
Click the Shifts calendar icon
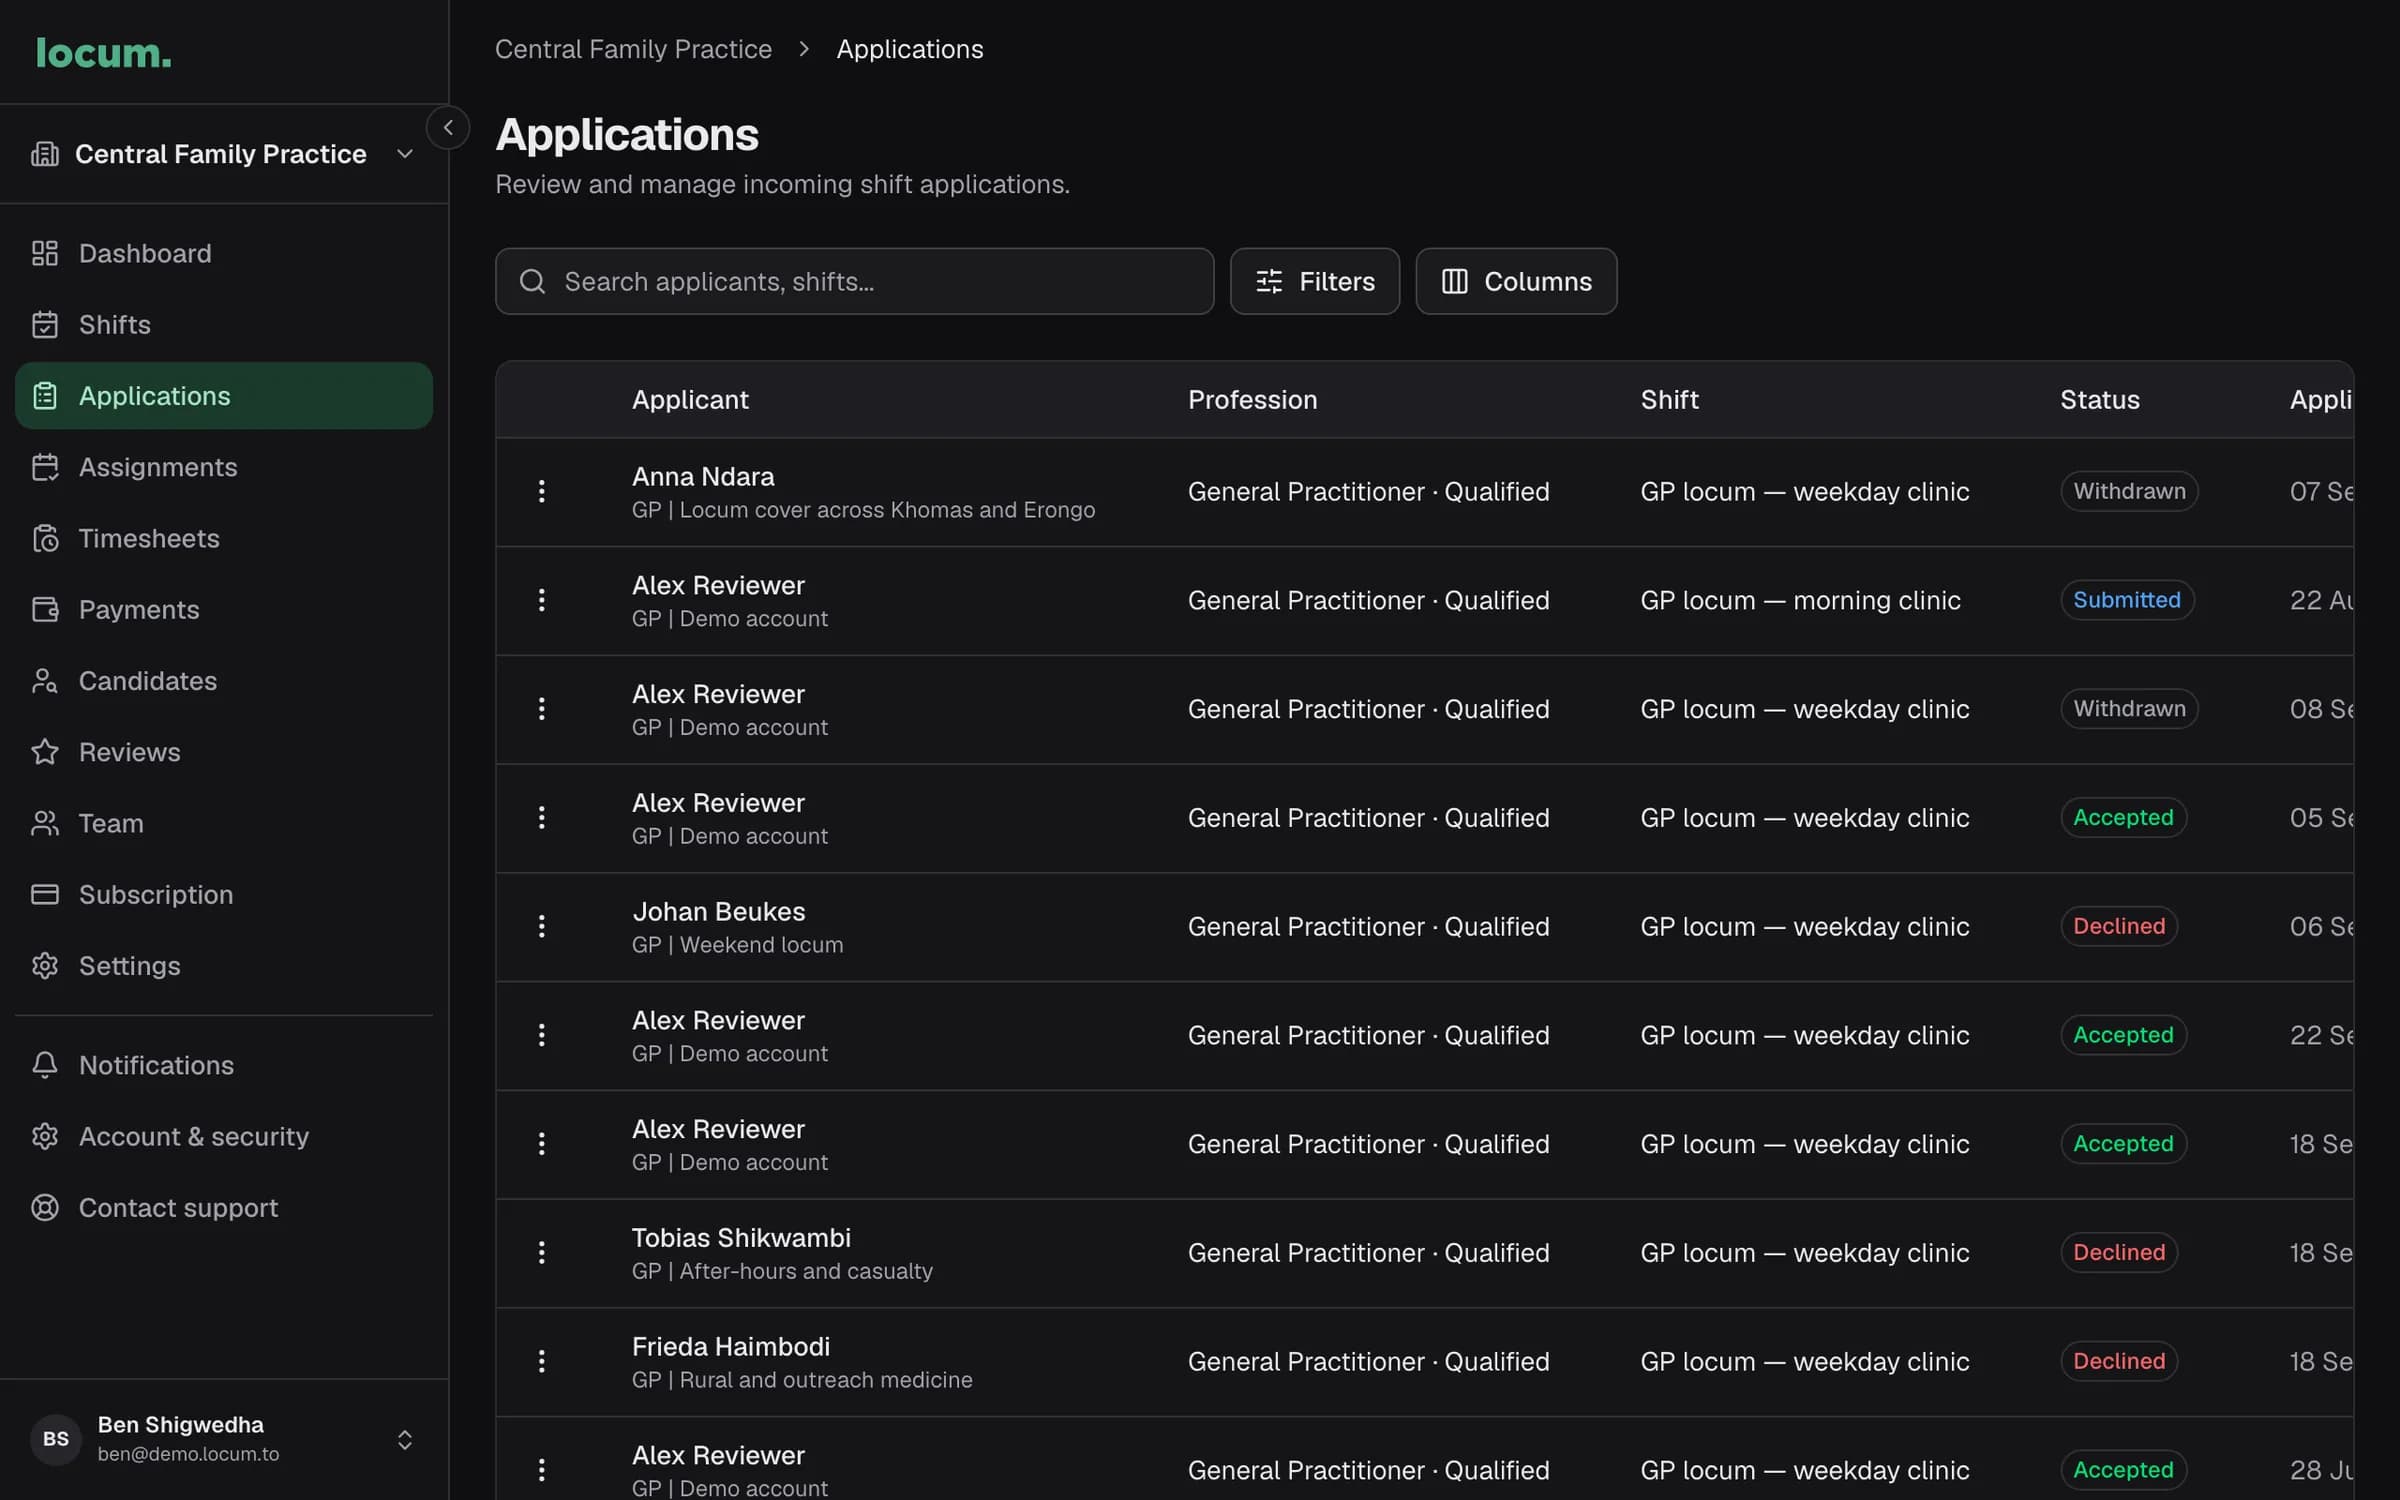click(x=45, y=324)
